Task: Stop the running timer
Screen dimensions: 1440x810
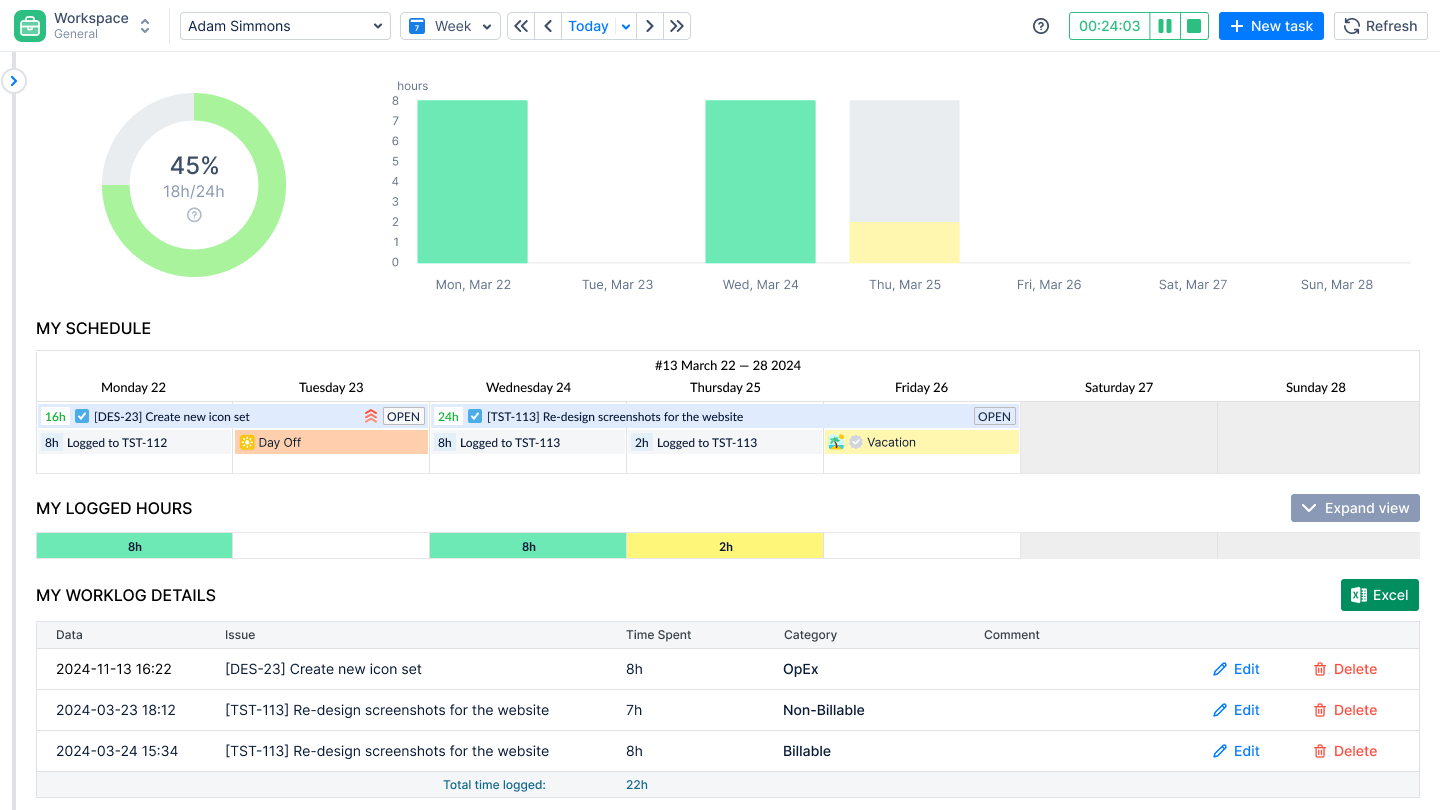Action: point(1194,25)
